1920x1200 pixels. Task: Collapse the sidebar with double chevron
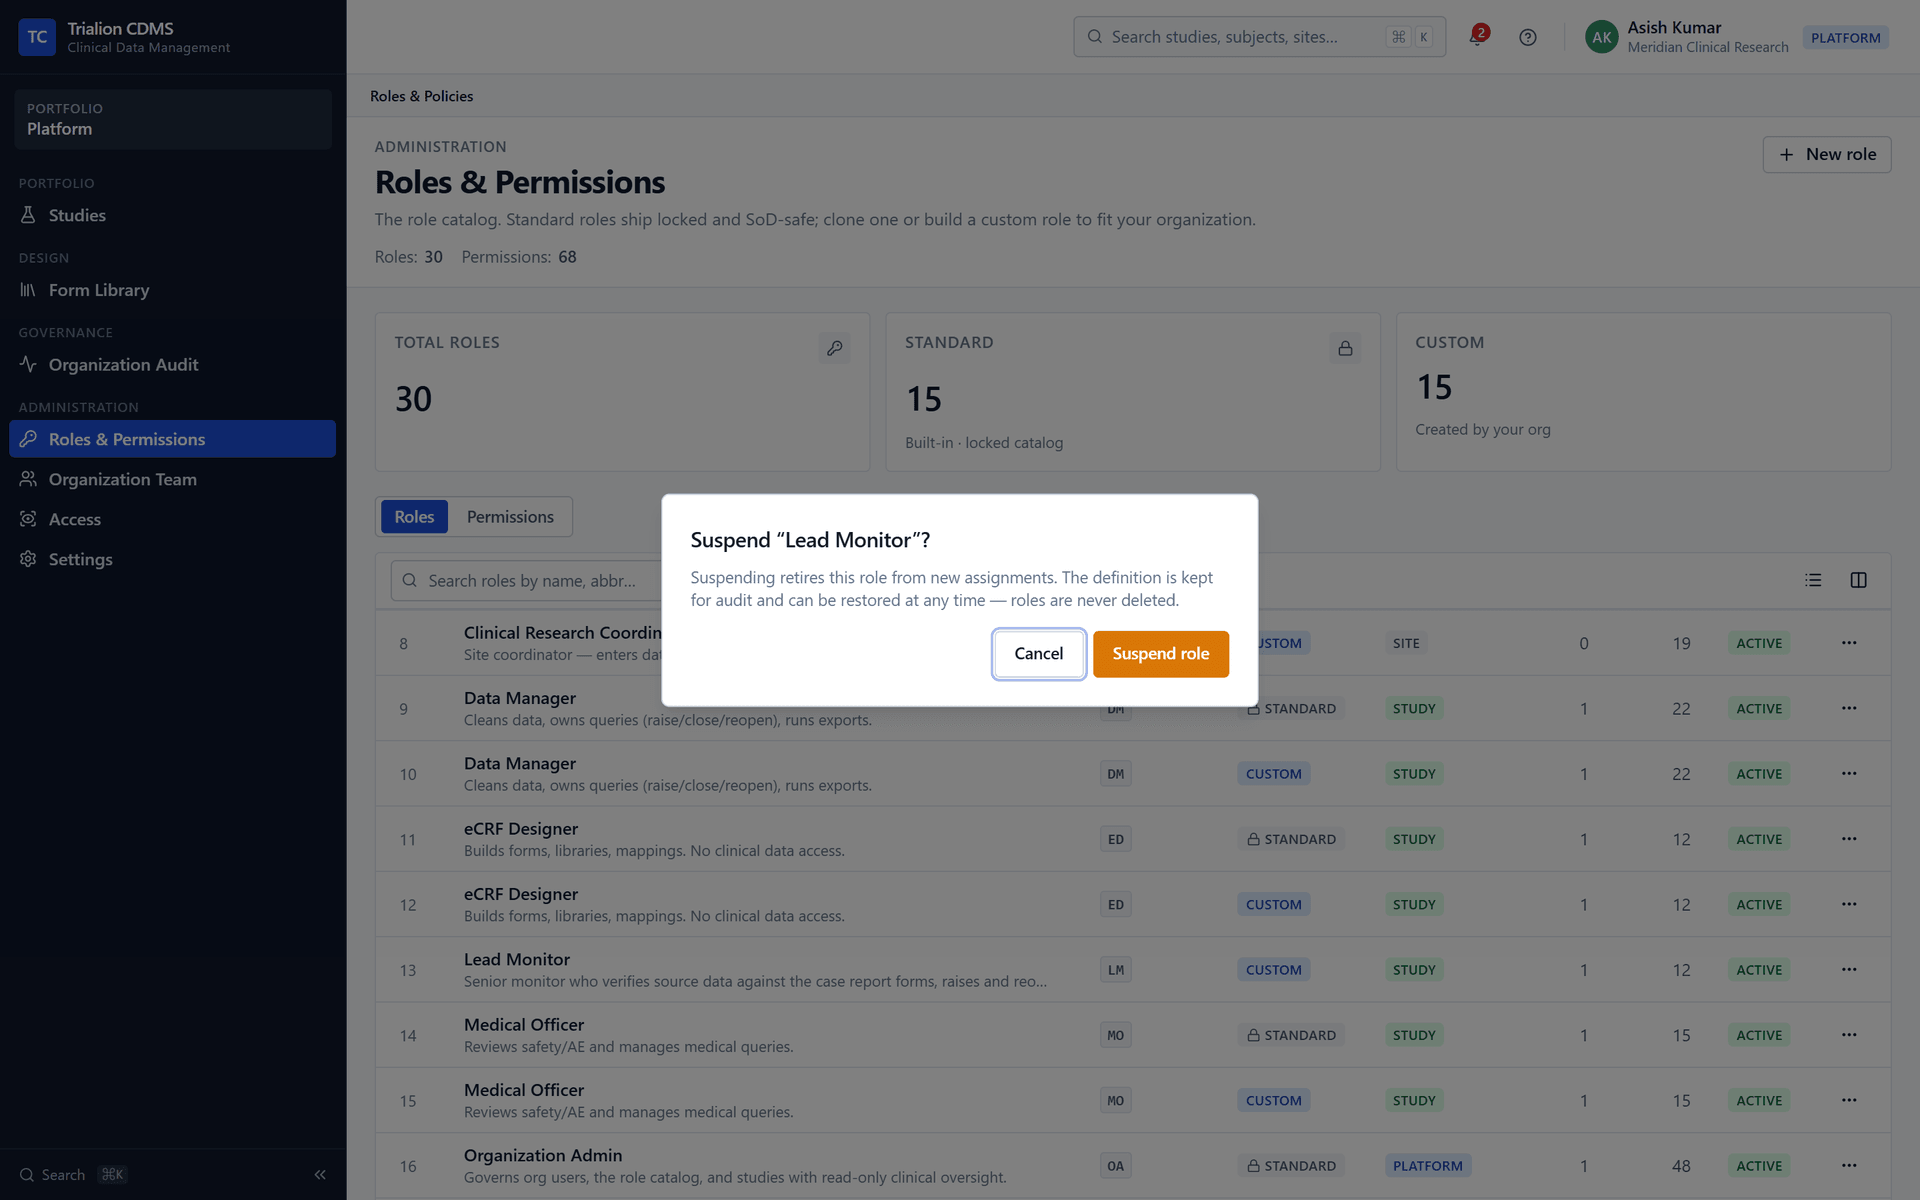[x=320, y=1175]
